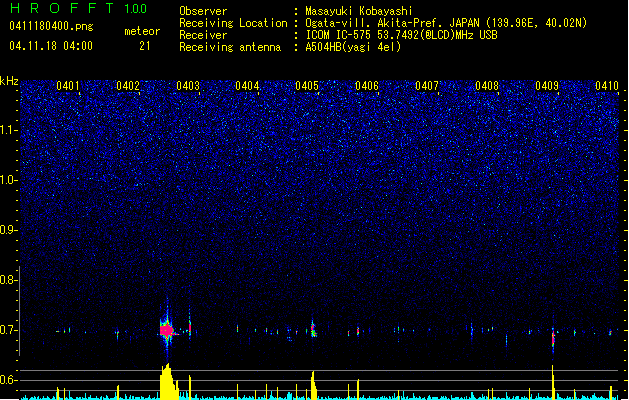Click the yellow power spike near 0409
Image resolution: width=629 pixels, height=400 pixels.
point(553,382)
